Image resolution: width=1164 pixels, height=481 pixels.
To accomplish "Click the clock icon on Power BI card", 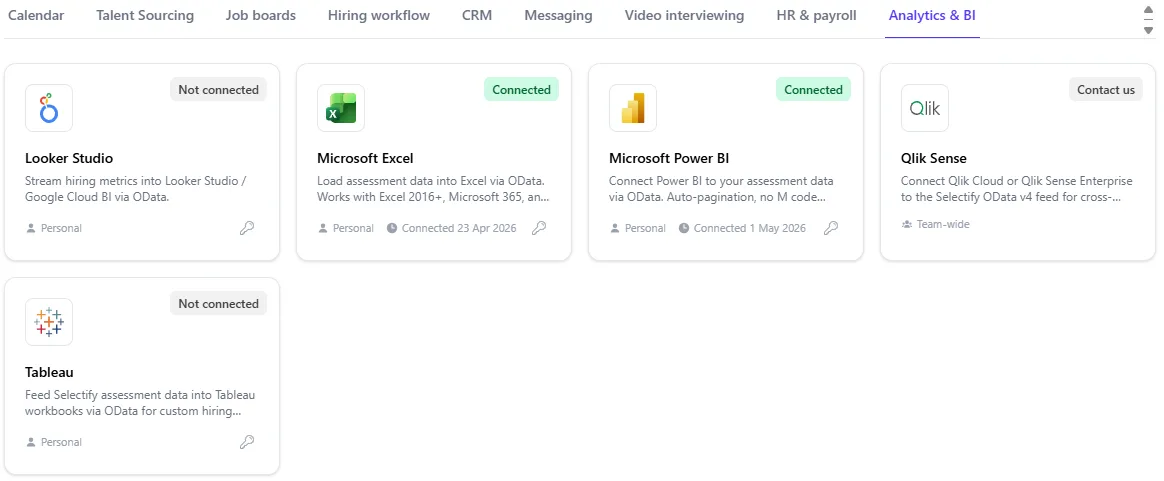I will (684, 228).
